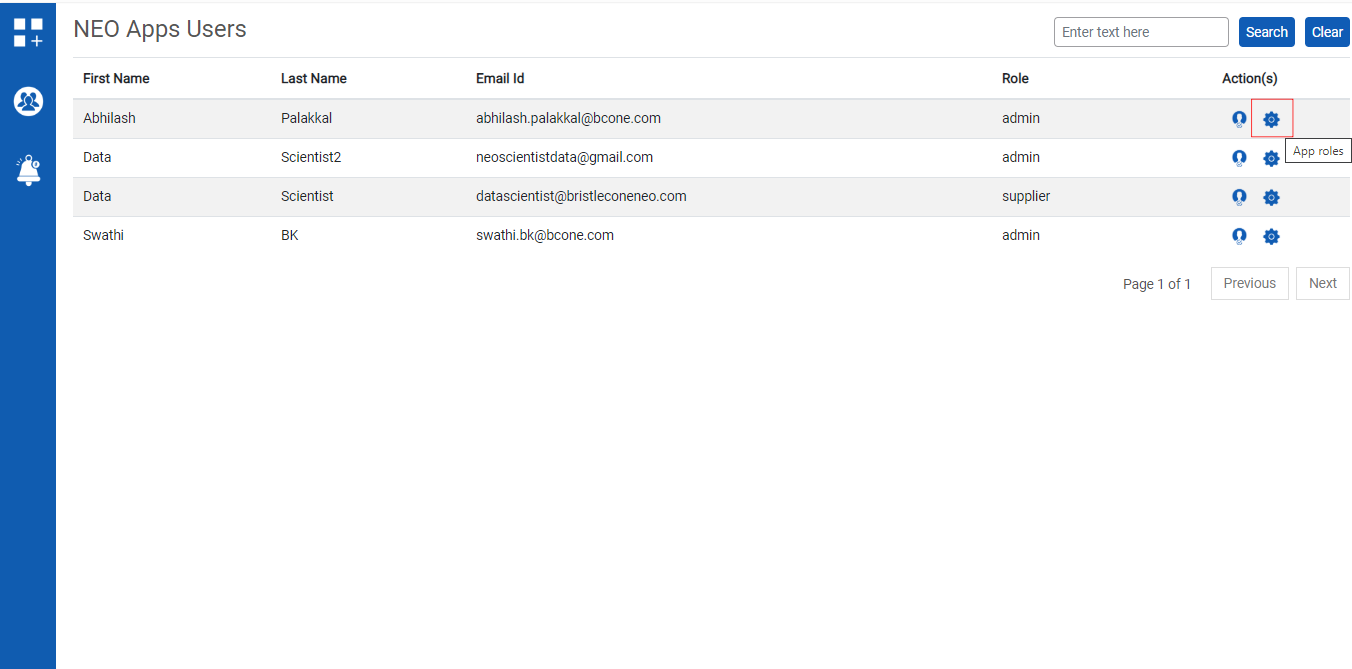The height and width of the screenshot is (669, 1352).
Task: Select the 'supplier' role cell
Action: click(1026, 196)
